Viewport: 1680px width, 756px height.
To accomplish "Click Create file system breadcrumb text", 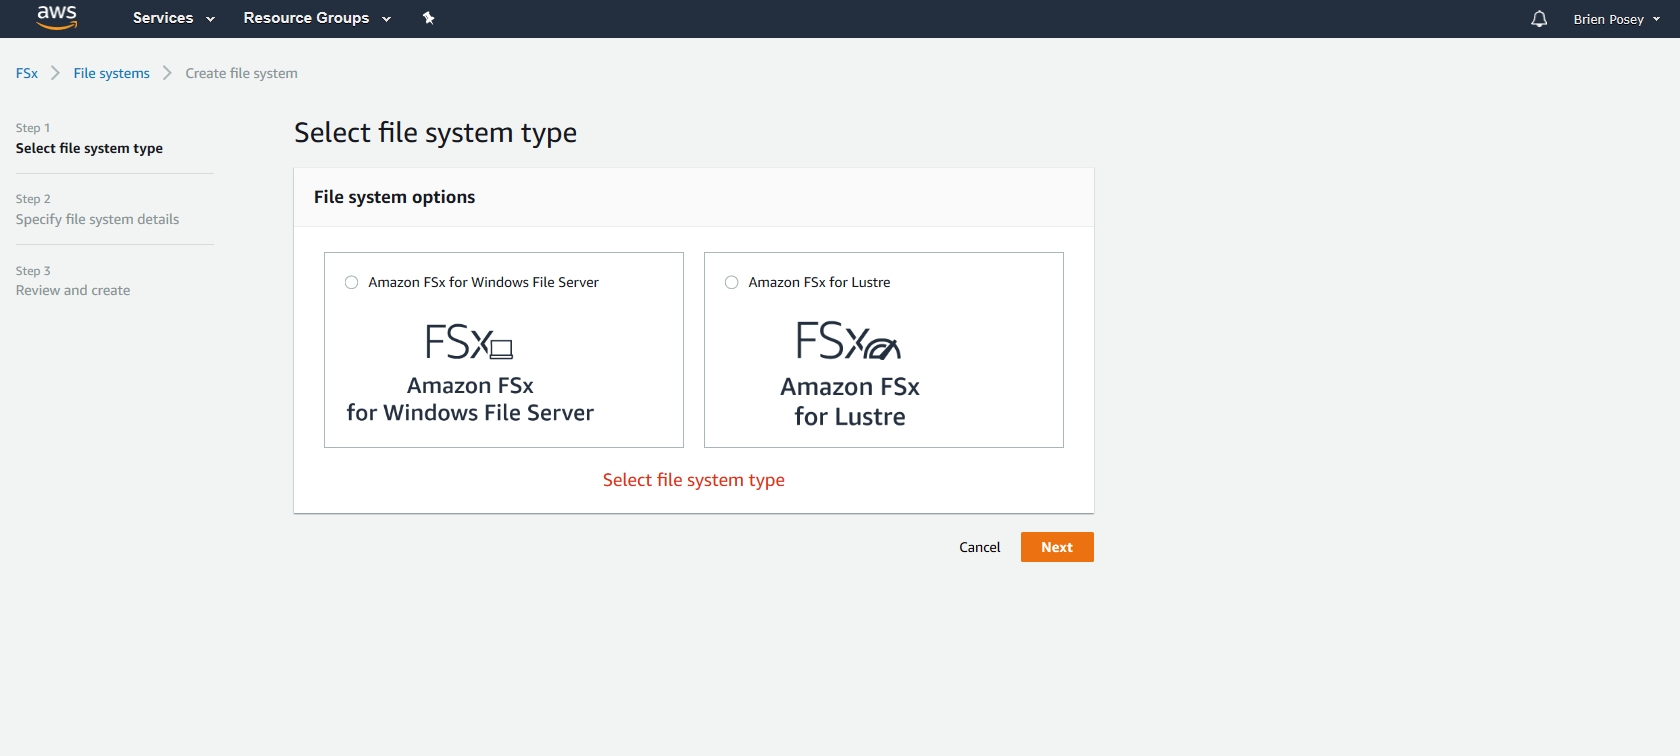I will [x=241, y=73].
